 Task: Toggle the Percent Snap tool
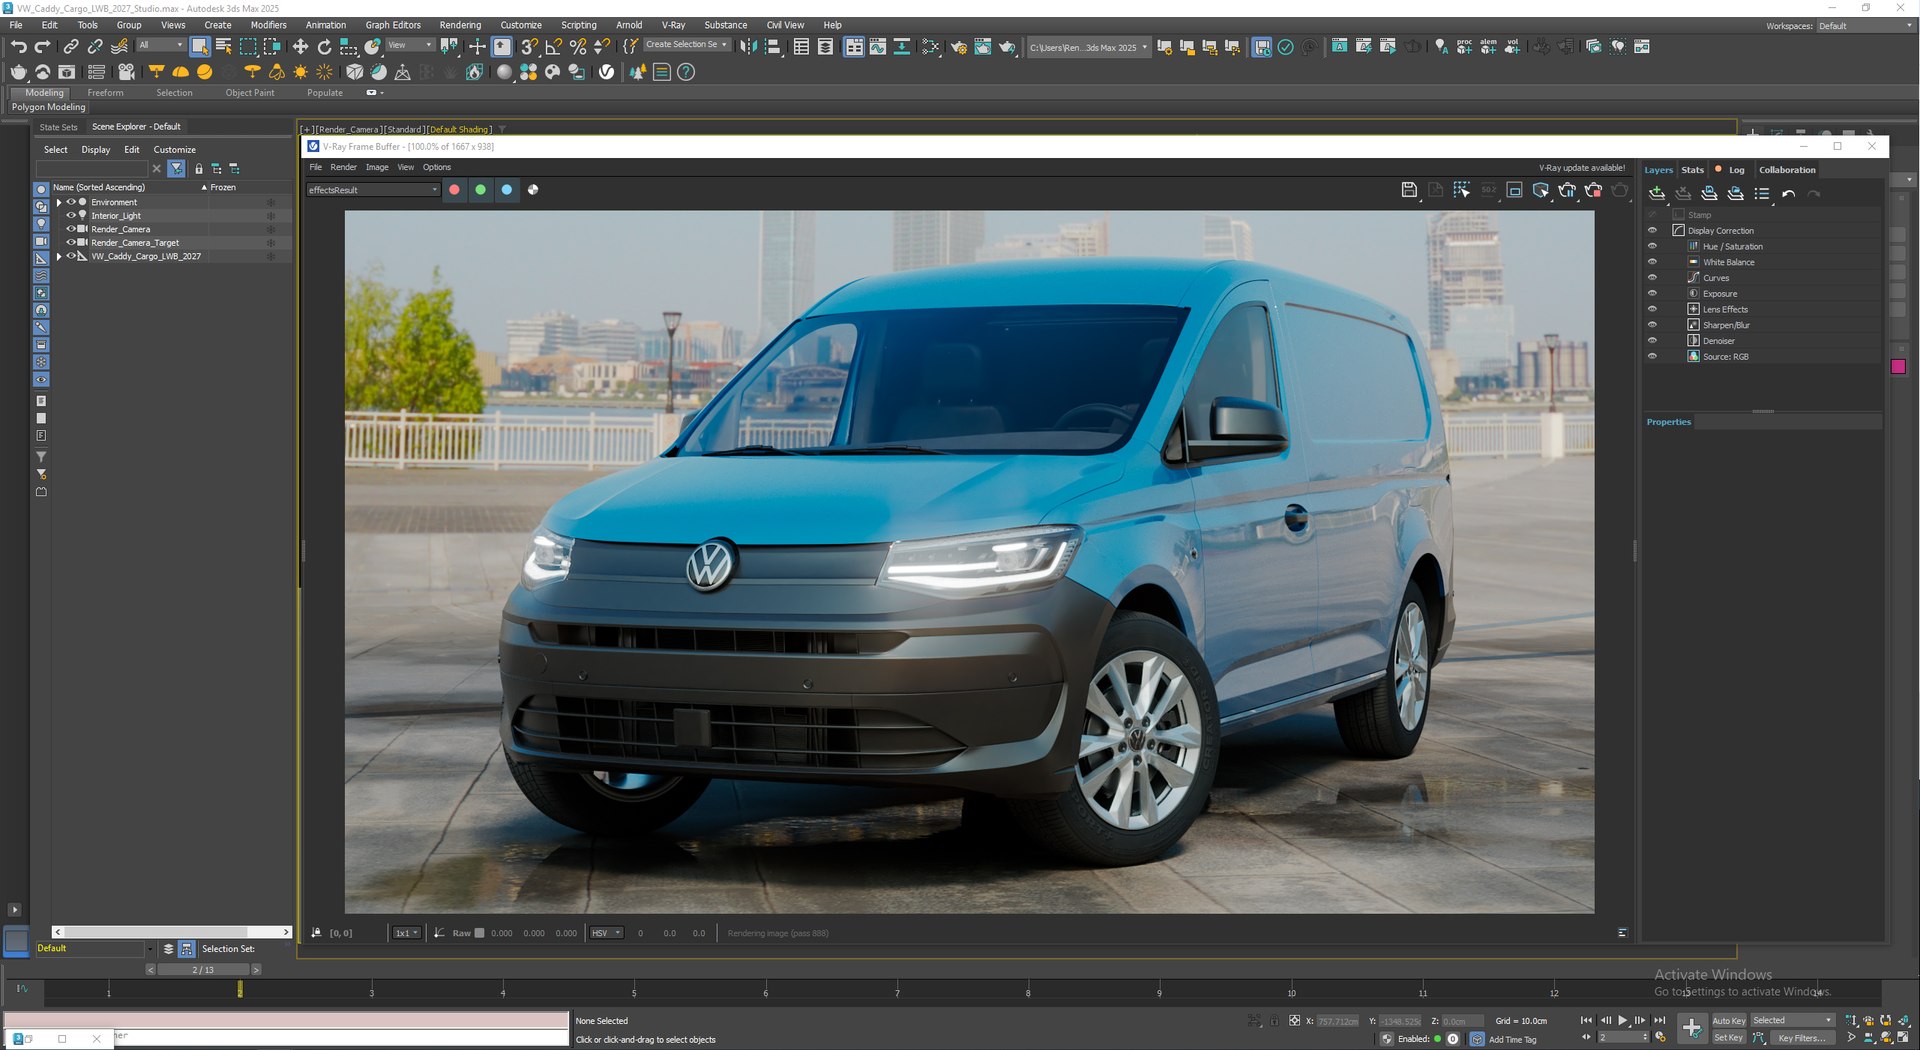click(578, 46)
